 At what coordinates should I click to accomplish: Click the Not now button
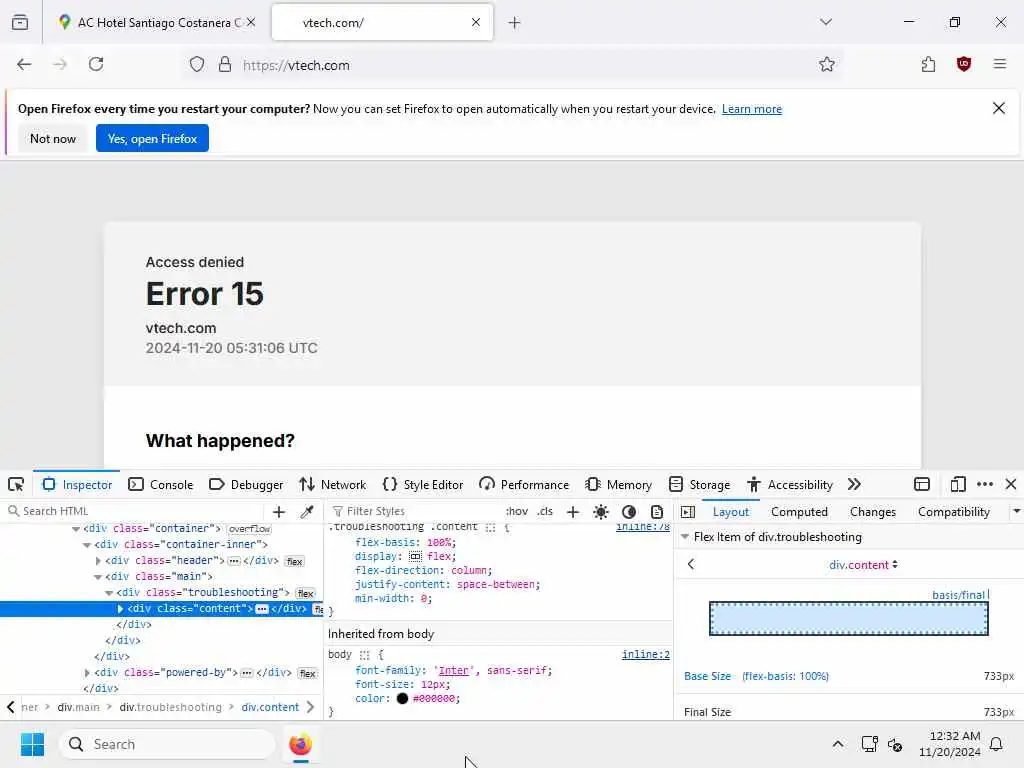click(x=53, y=138)
